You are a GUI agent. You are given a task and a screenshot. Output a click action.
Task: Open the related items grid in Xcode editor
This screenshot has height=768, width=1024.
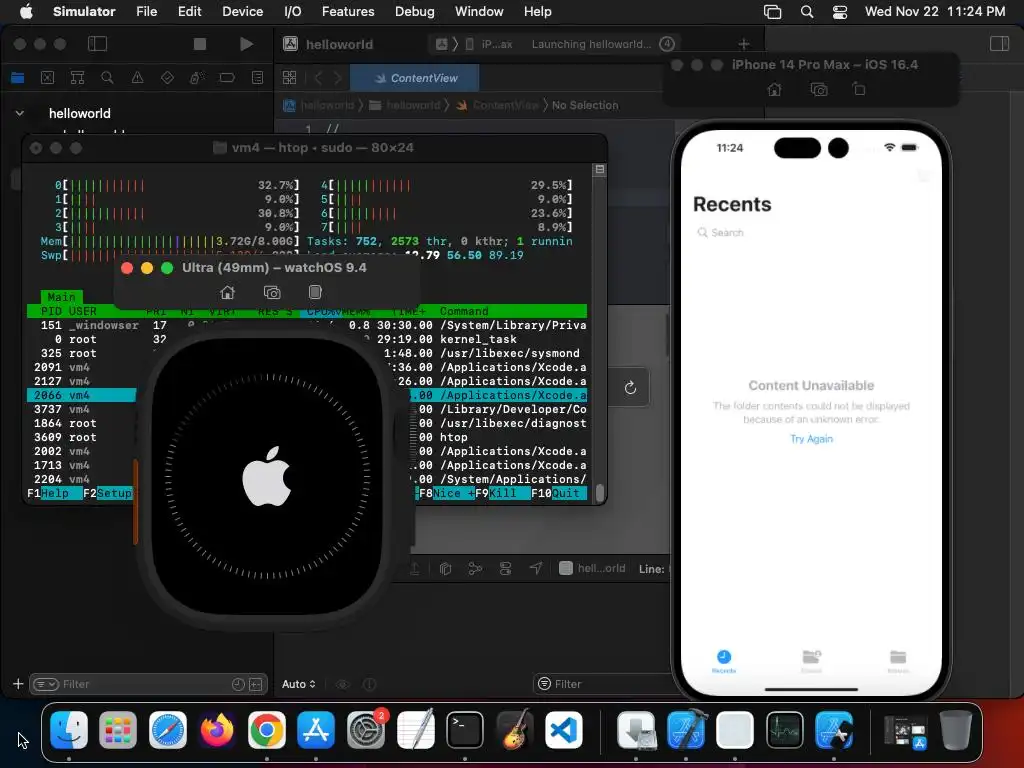pos(289,78)
